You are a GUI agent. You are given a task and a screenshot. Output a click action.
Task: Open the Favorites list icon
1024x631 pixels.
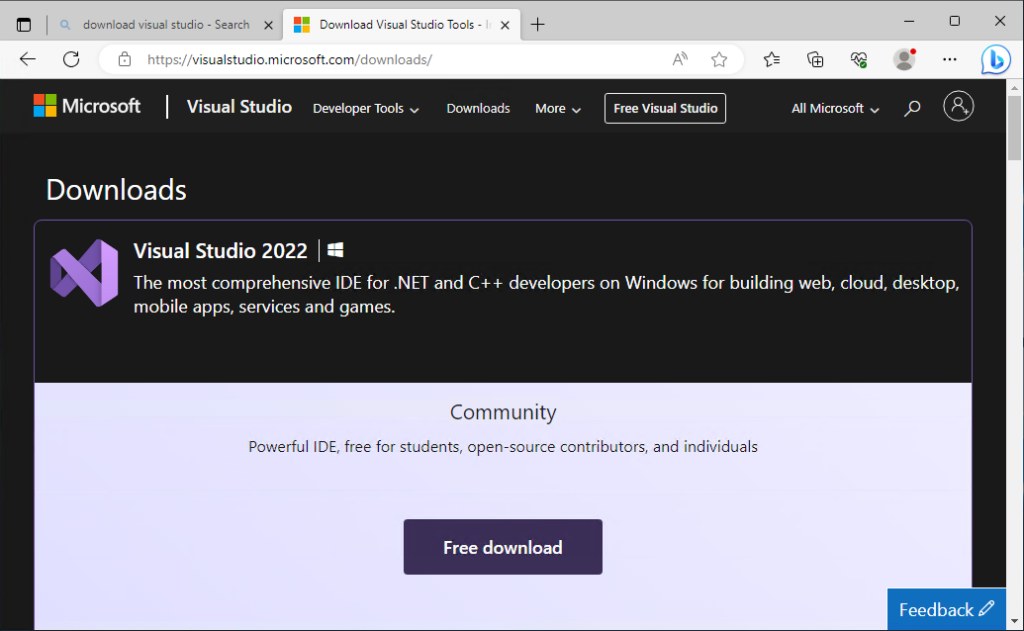pyautogui.click(x=771, y=59)
